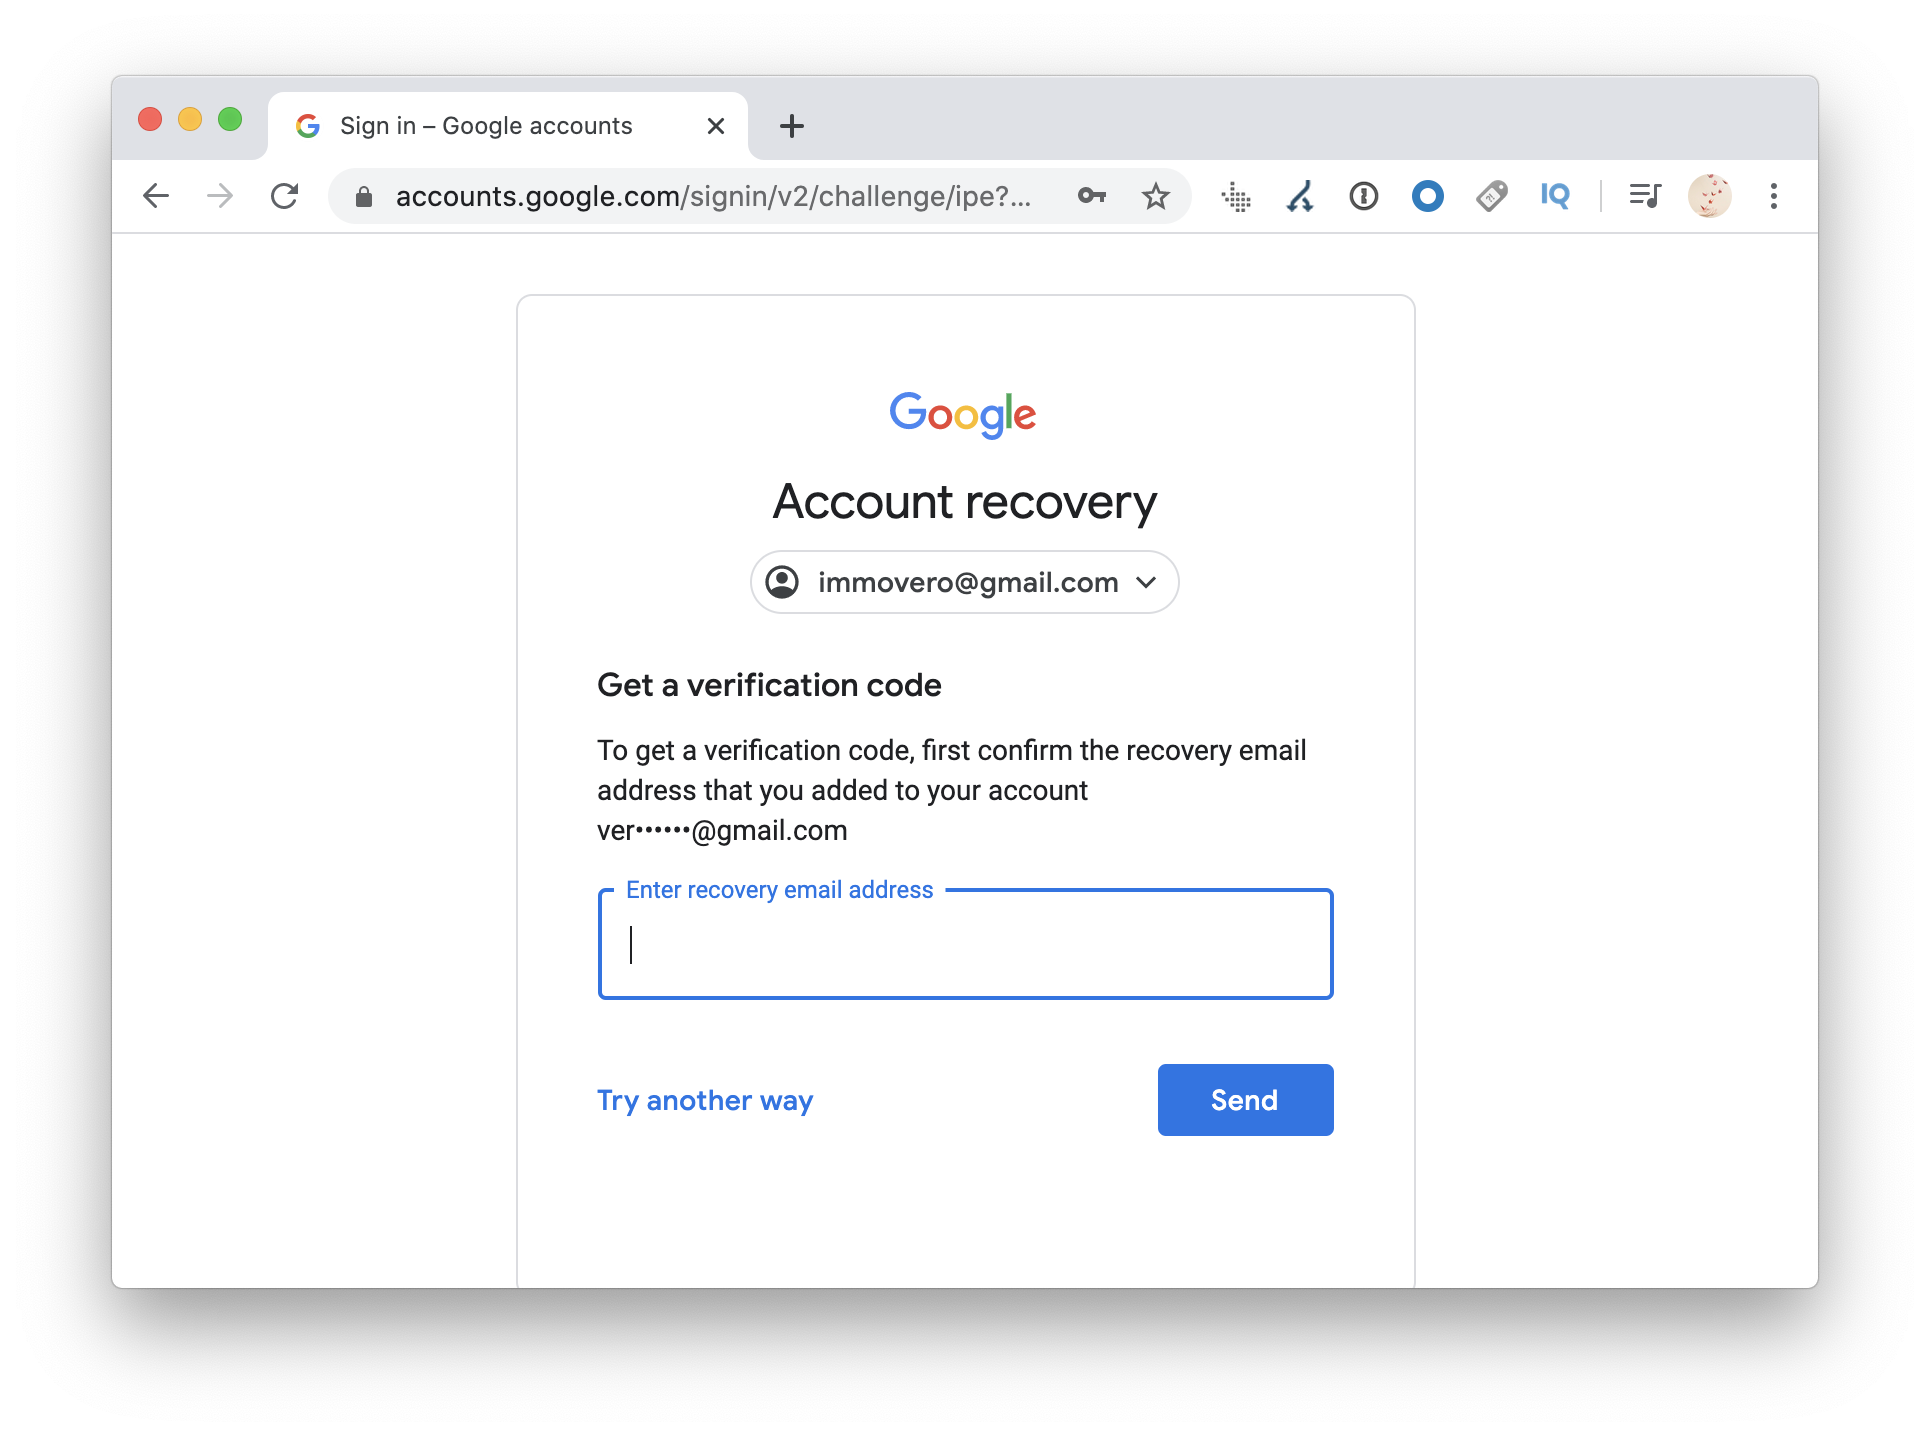Click the browser back navigation arrow
The image size is (1930, 1436).
(x=157, y=195)
